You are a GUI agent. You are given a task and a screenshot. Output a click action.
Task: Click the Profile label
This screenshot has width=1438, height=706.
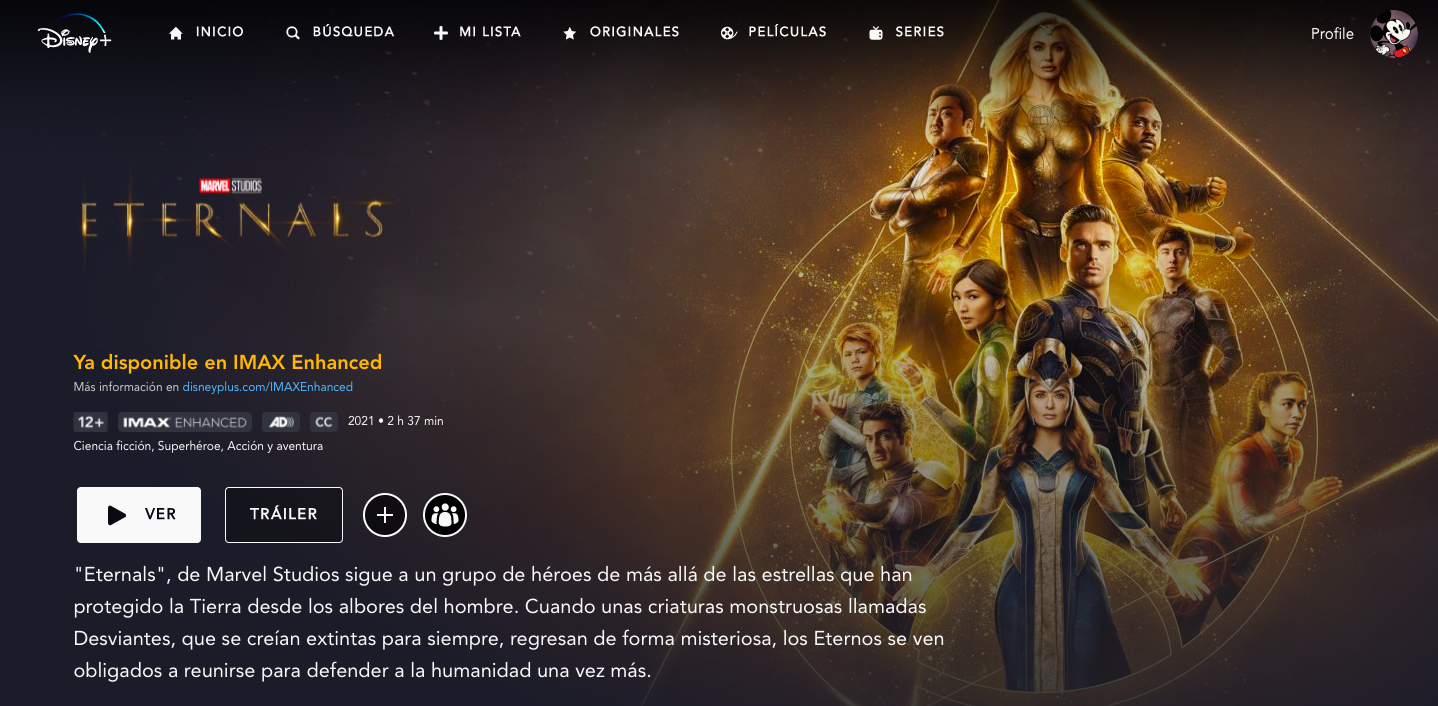click(x=1332, y=34)
